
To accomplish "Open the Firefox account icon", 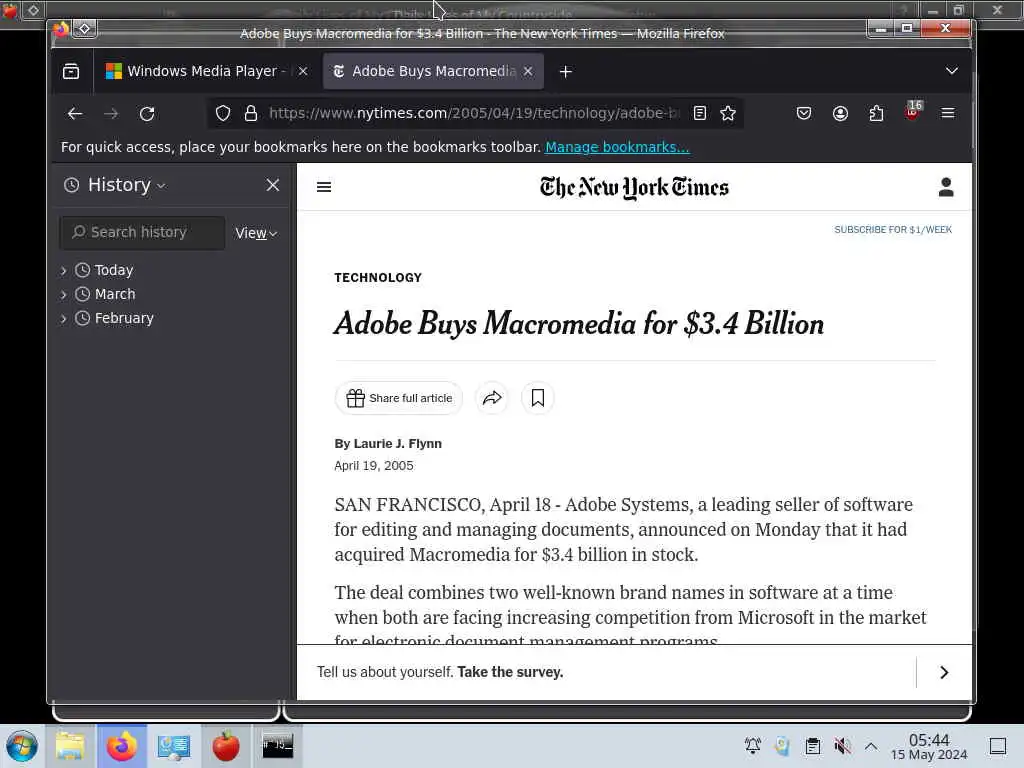I will 840,114.
